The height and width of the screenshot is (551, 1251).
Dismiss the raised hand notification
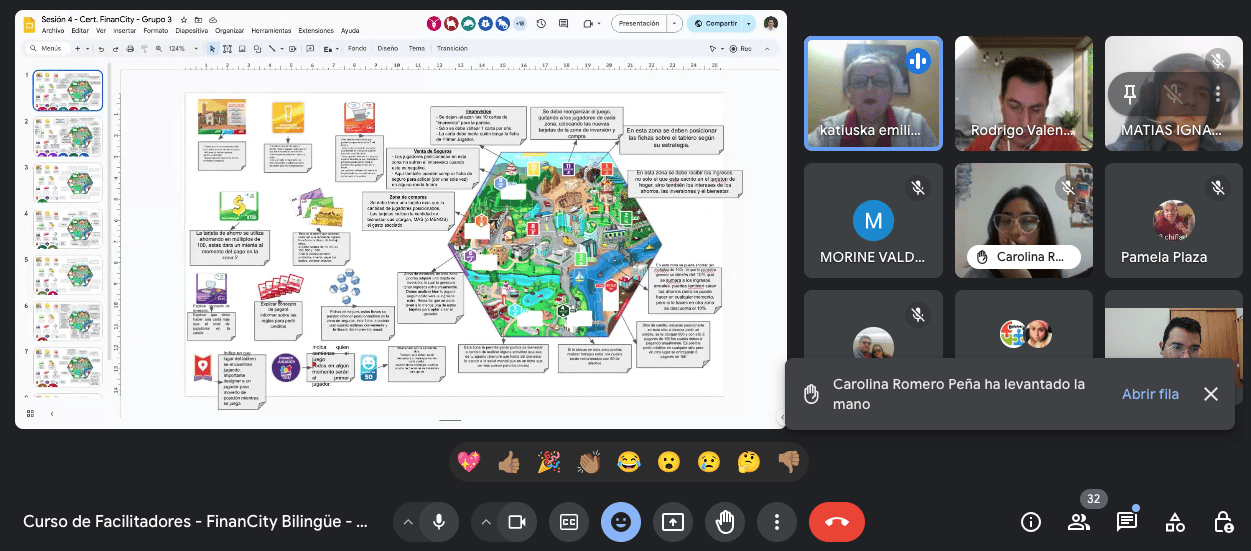click(x=1211, y=394)
